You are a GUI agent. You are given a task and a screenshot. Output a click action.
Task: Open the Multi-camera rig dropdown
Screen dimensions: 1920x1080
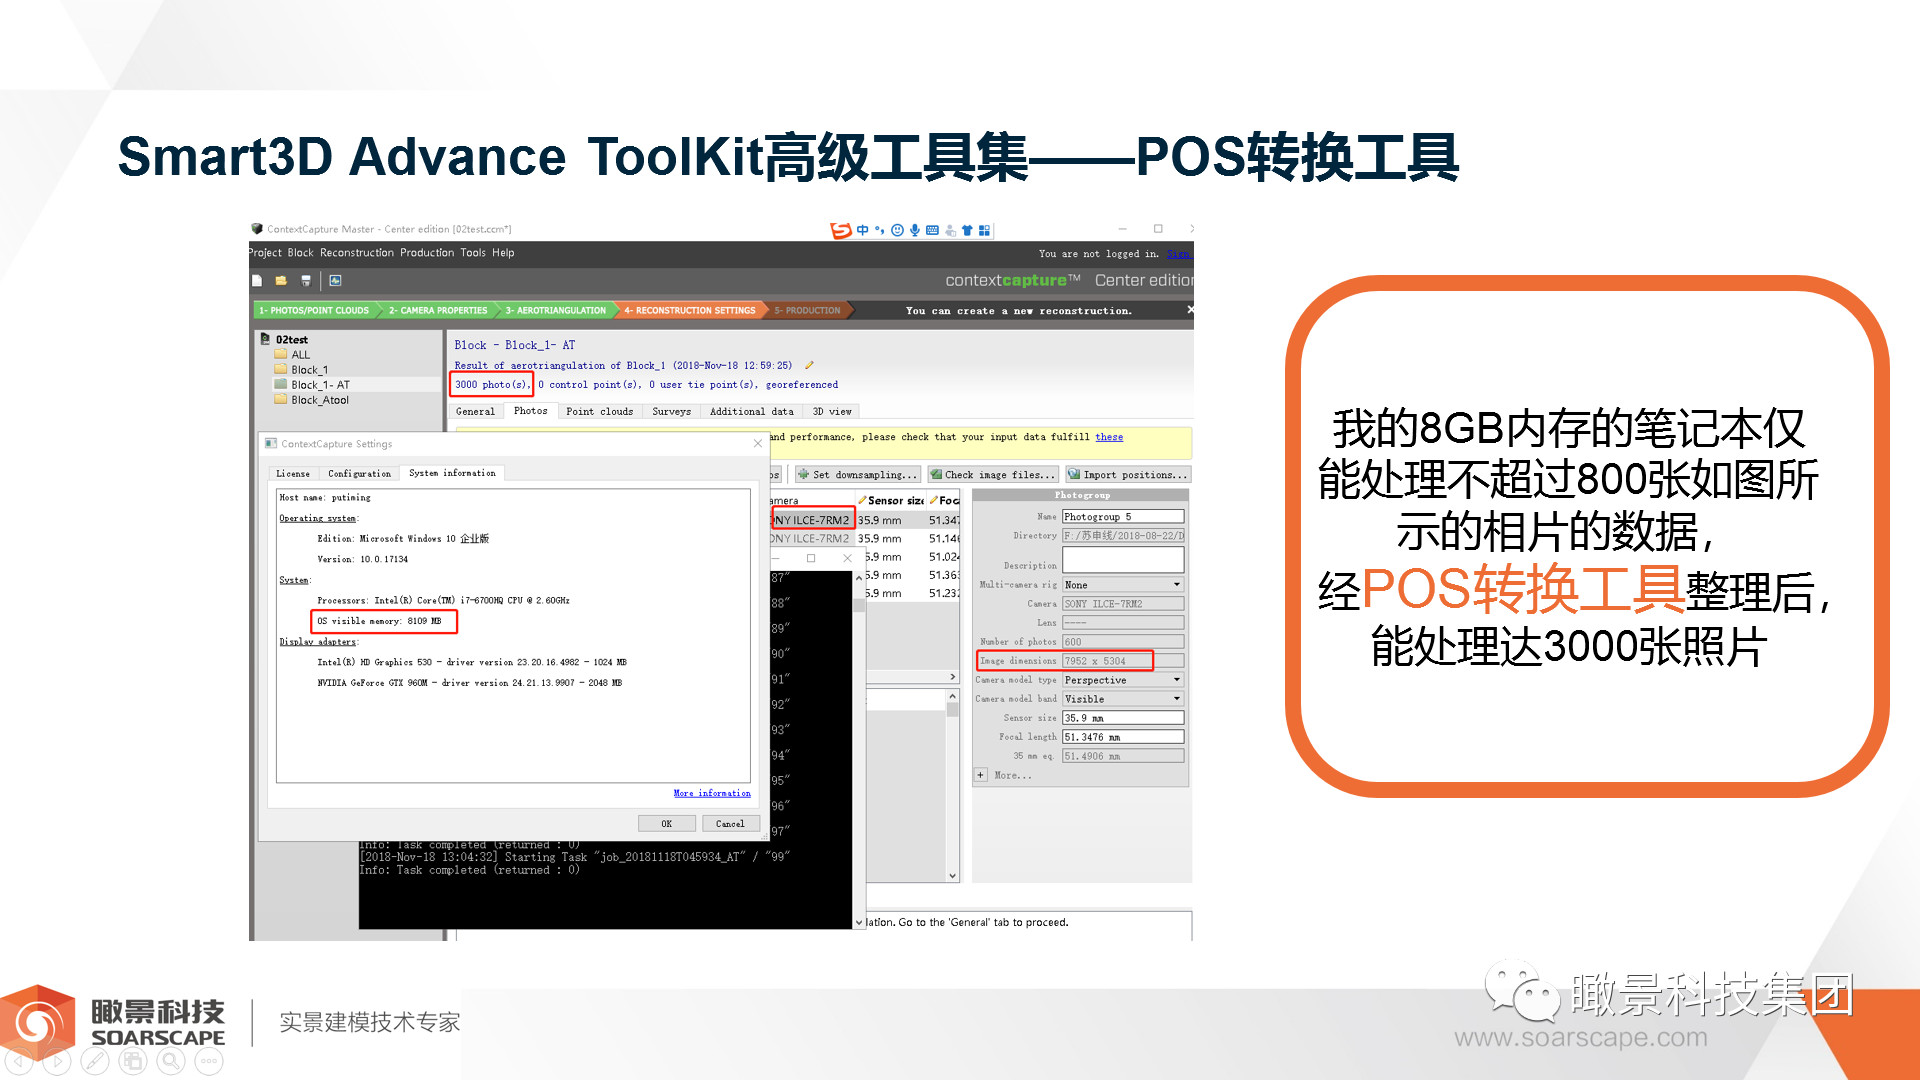[1123, 585]
